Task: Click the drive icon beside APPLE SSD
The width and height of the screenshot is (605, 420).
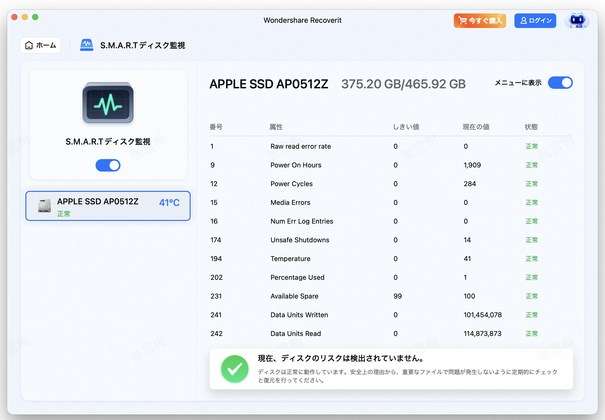Action: coord(44,206)
